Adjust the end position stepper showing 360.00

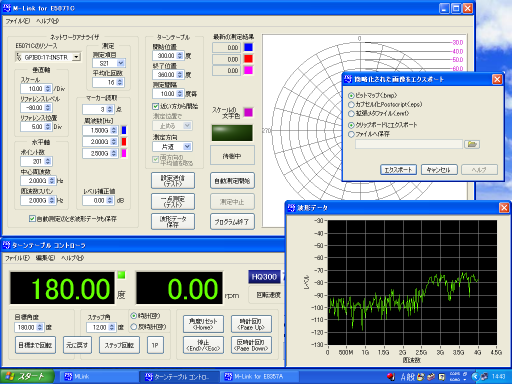(180, 74)
